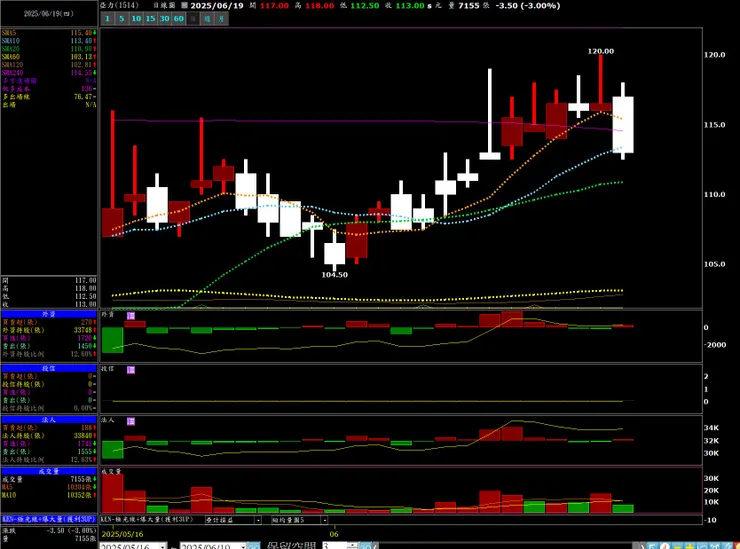This screenshot has width=740, height=549.
Task: Select the 法人 blue panel header
Action: click(x=49, y=420)
